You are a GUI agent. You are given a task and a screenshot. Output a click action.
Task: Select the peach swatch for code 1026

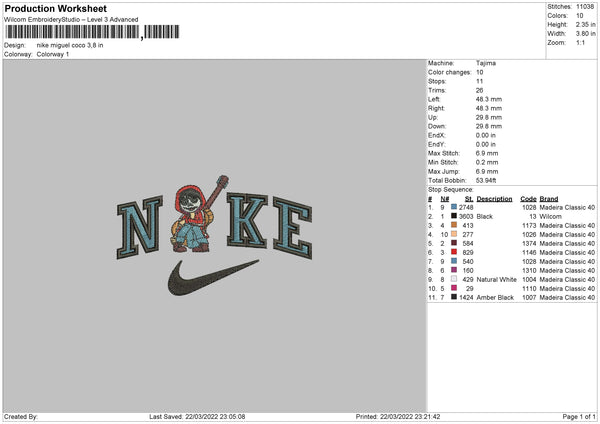tap(454, 234)
